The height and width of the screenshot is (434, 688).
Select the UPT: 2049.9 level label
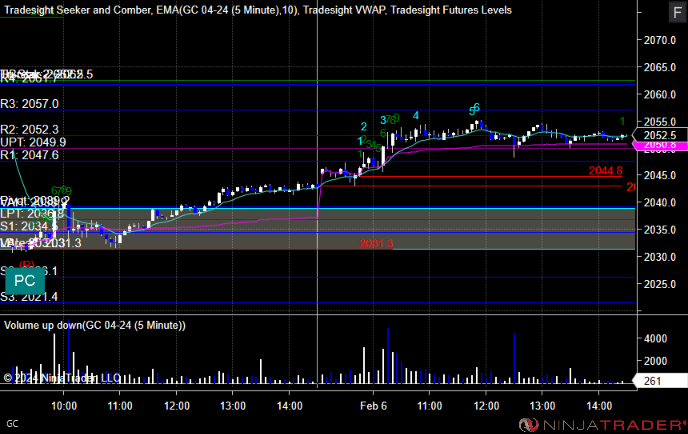click(x=33, y=142)
